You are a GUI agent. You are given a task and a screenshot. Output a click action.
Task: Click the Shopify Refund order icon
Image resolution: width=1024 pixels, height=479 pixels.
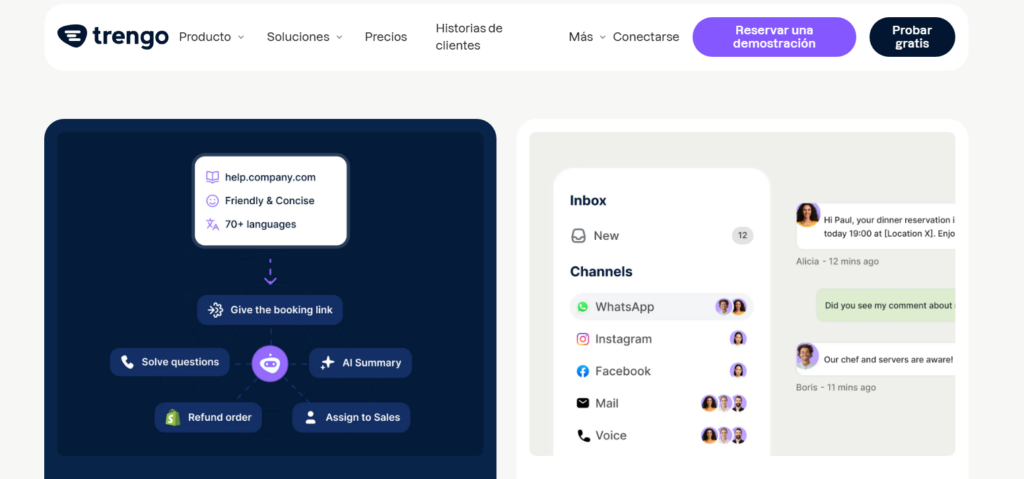[x=172, y=417]
